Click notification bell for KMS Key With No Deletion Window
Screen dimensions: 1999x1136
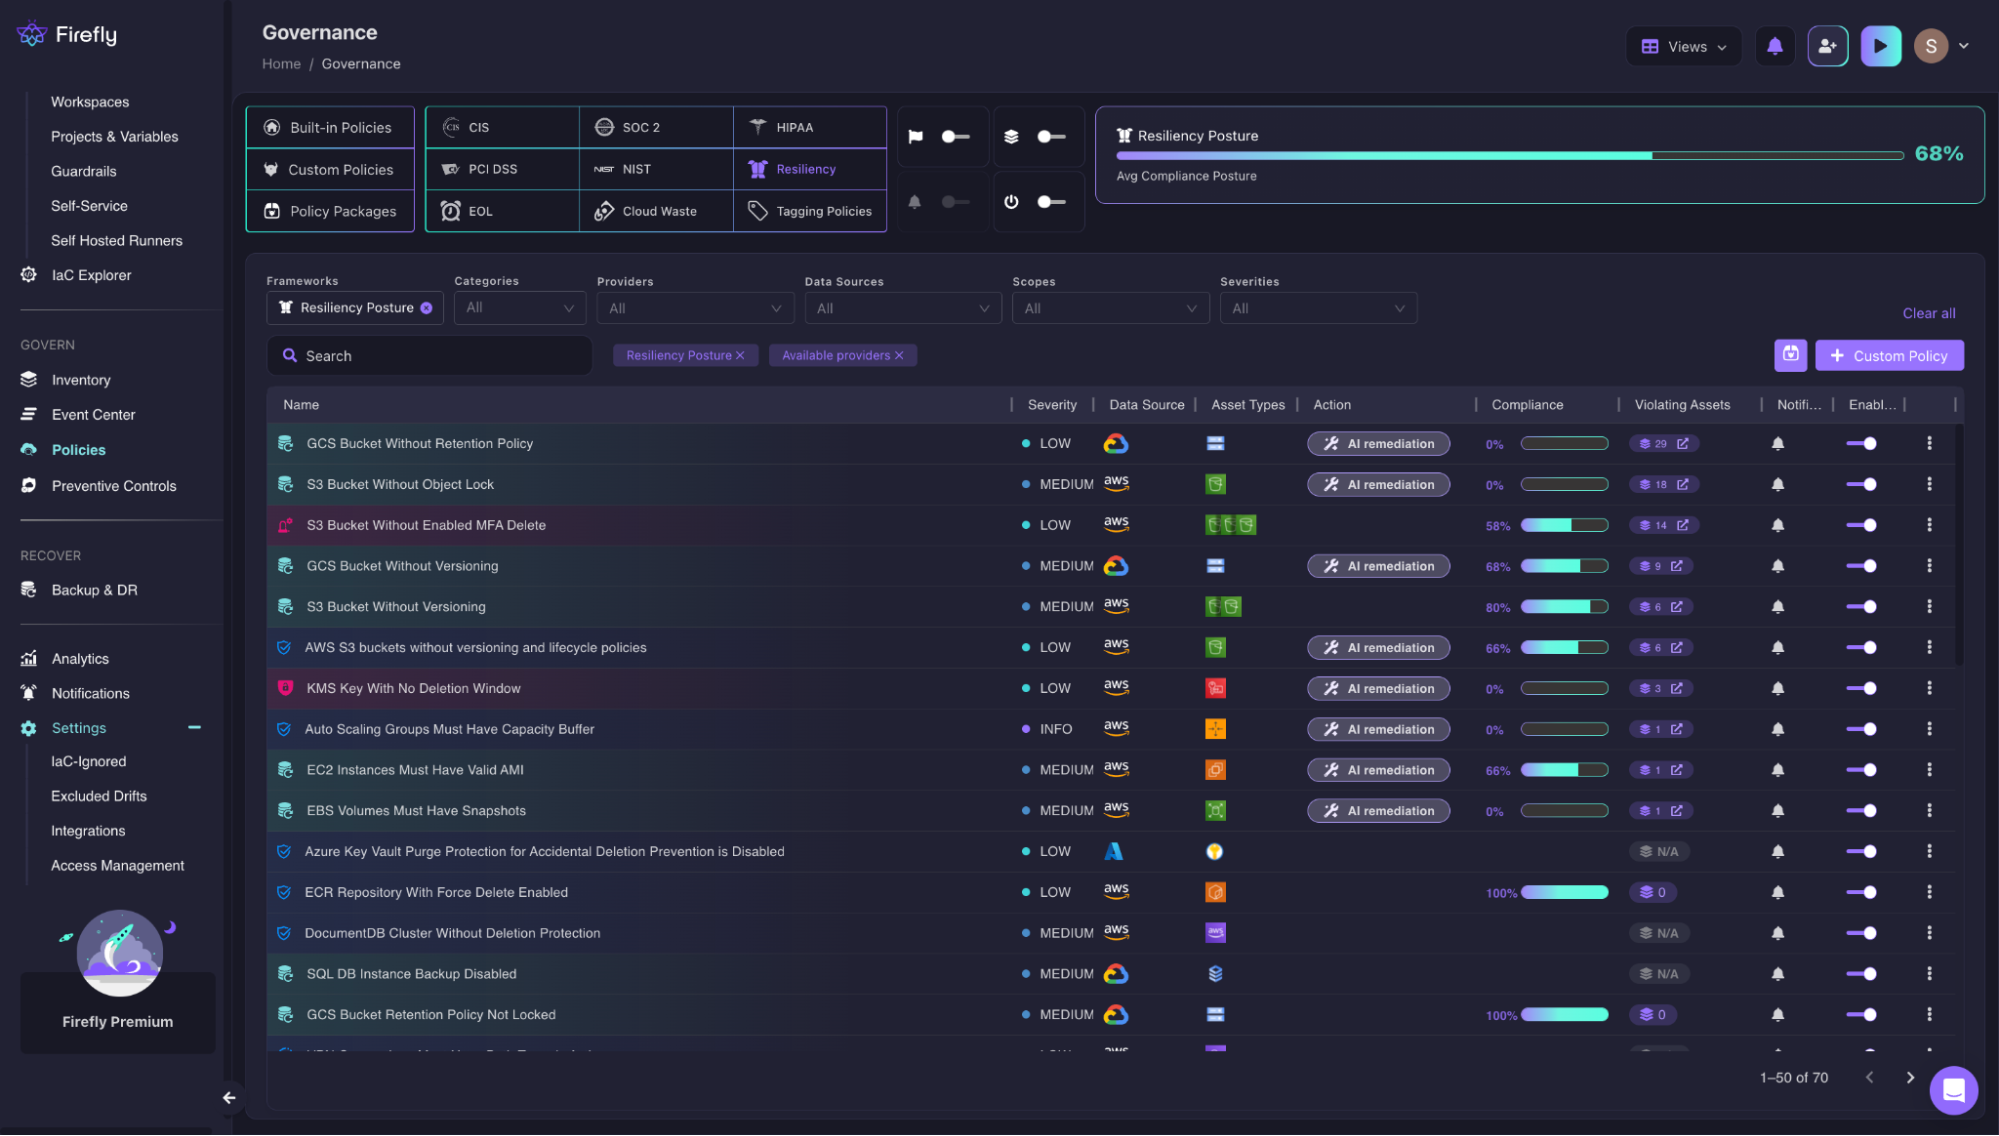coord(1777,688)
